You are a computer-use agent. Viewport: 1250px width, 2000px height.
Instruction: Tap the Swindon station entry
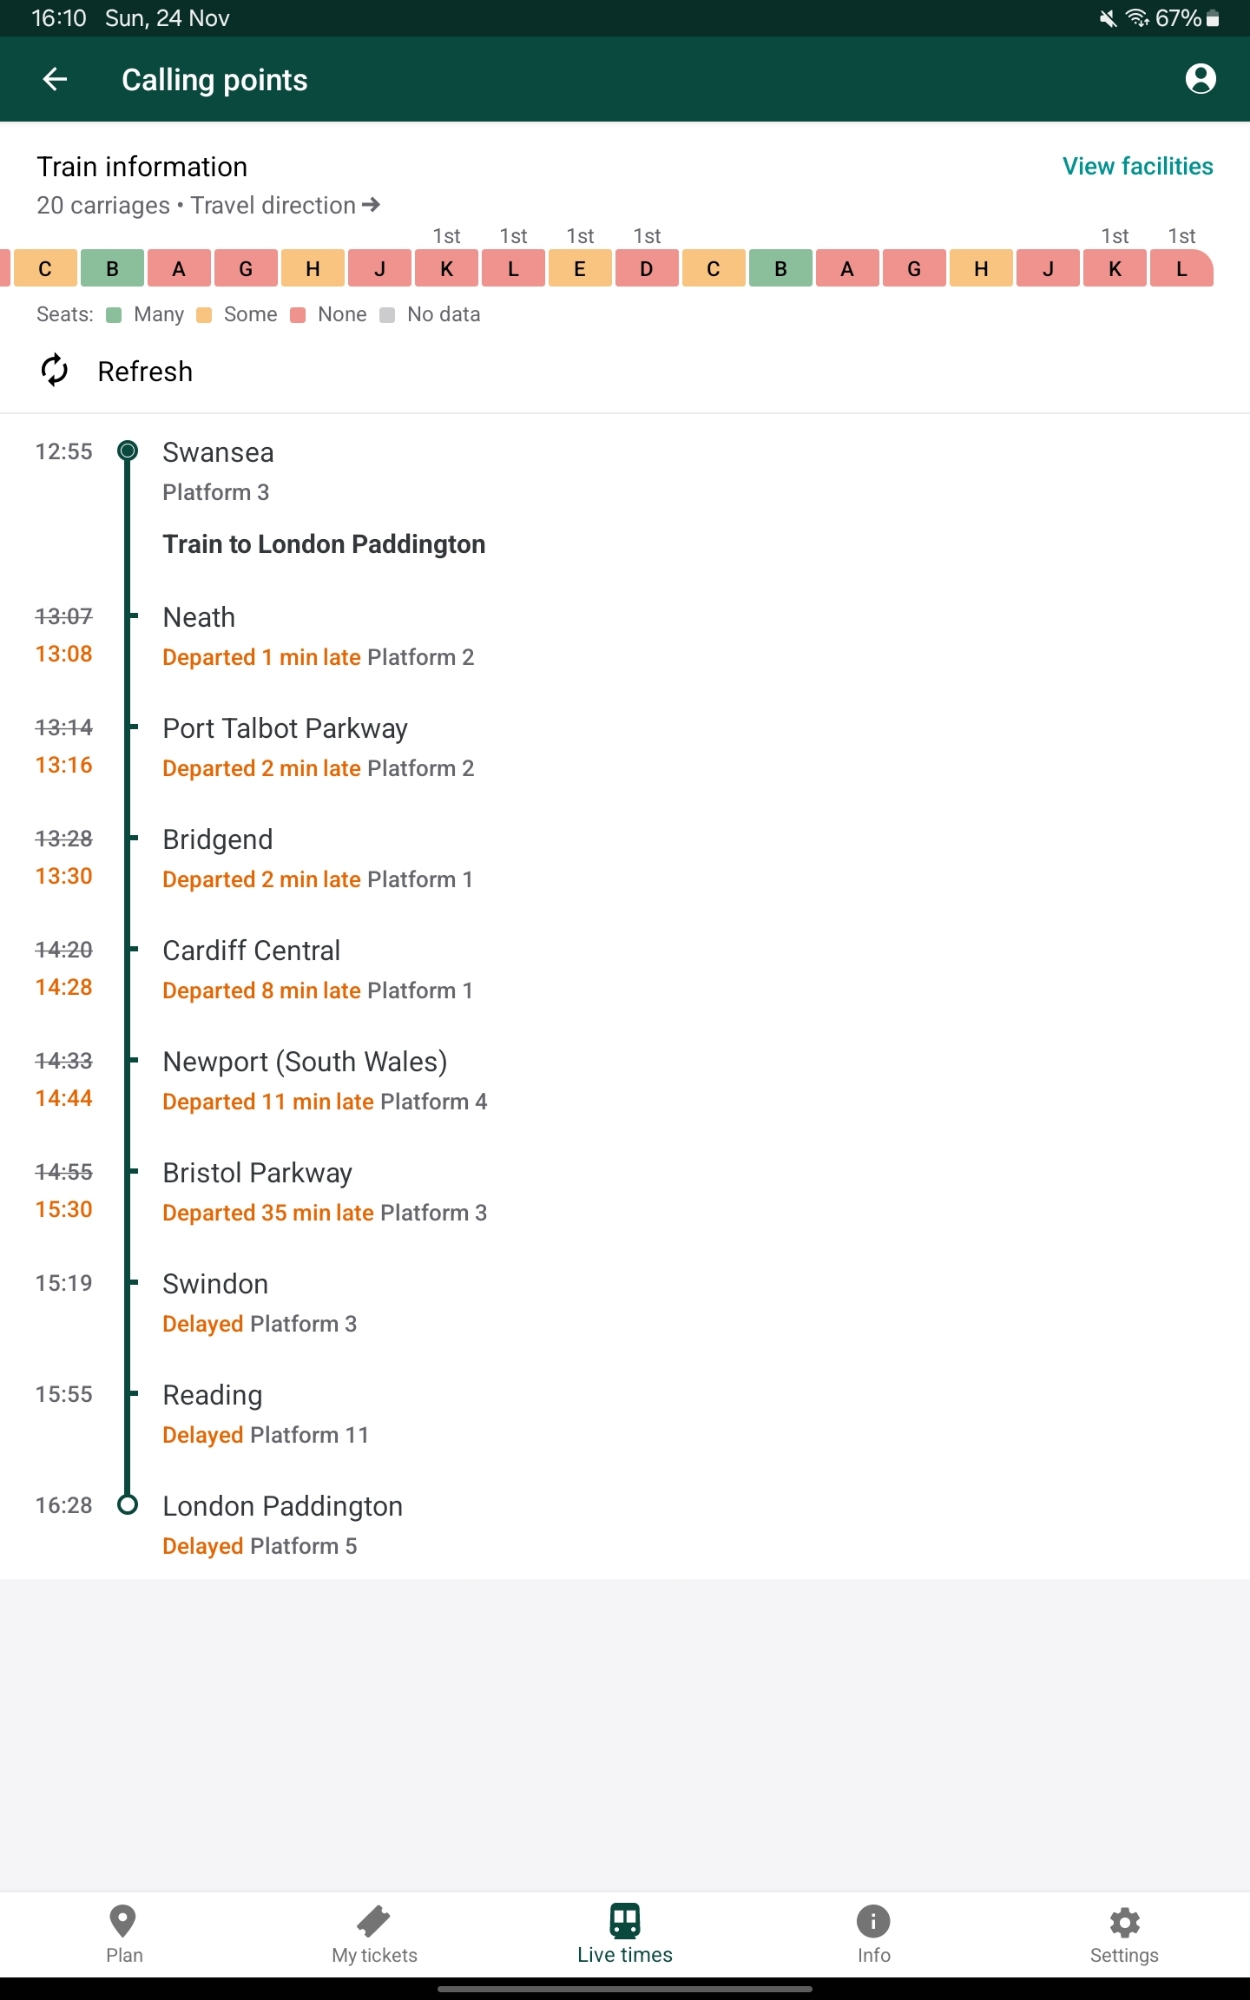pos(216,1283)
